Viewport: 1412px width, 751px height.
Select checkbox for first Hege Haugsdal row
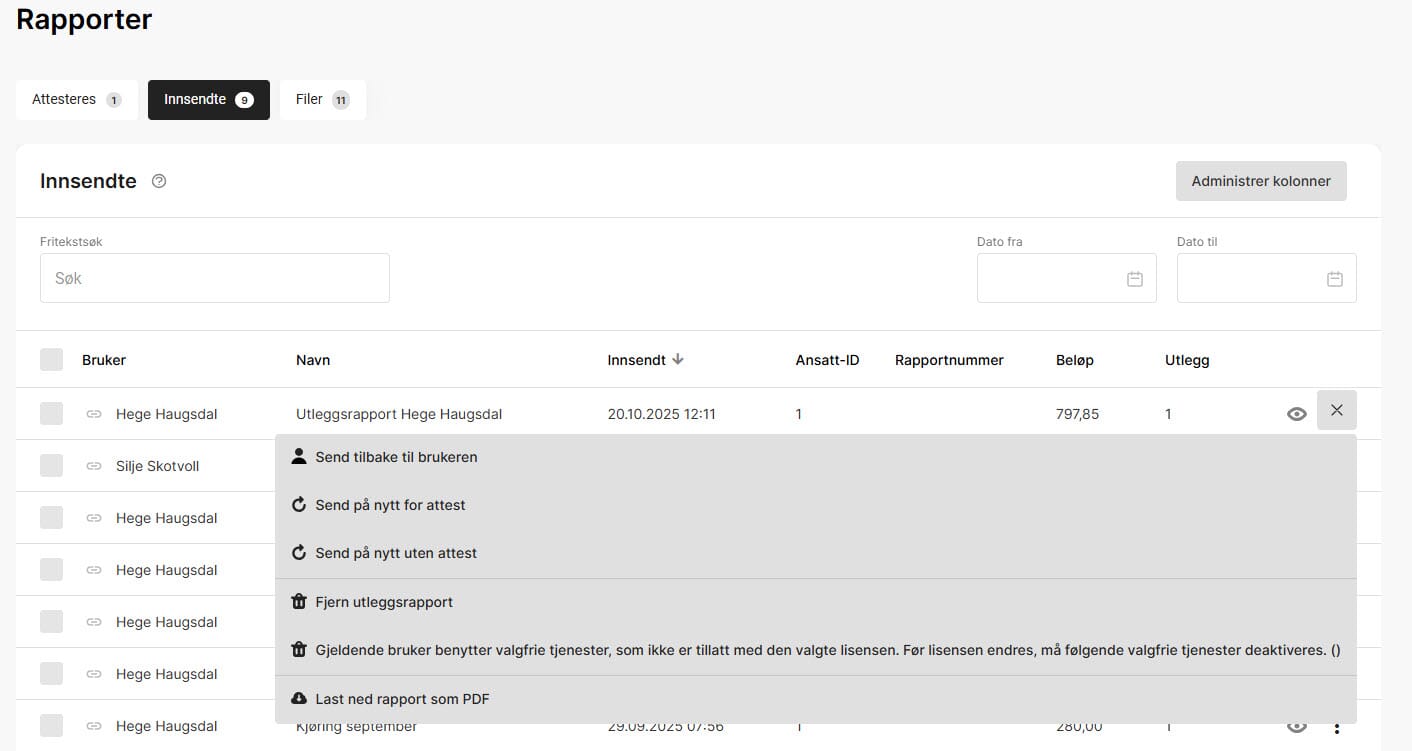[x=51, y=414]
